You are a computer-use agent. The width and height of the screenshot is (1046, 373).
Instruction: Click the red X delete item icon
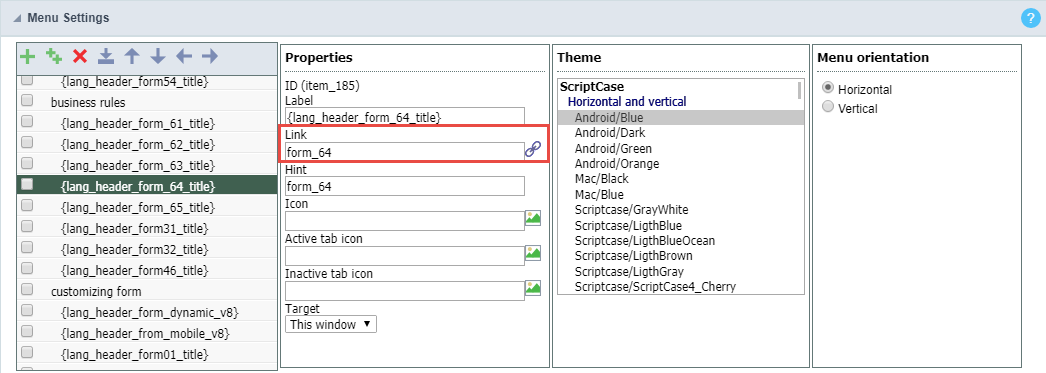coord(80,57)
